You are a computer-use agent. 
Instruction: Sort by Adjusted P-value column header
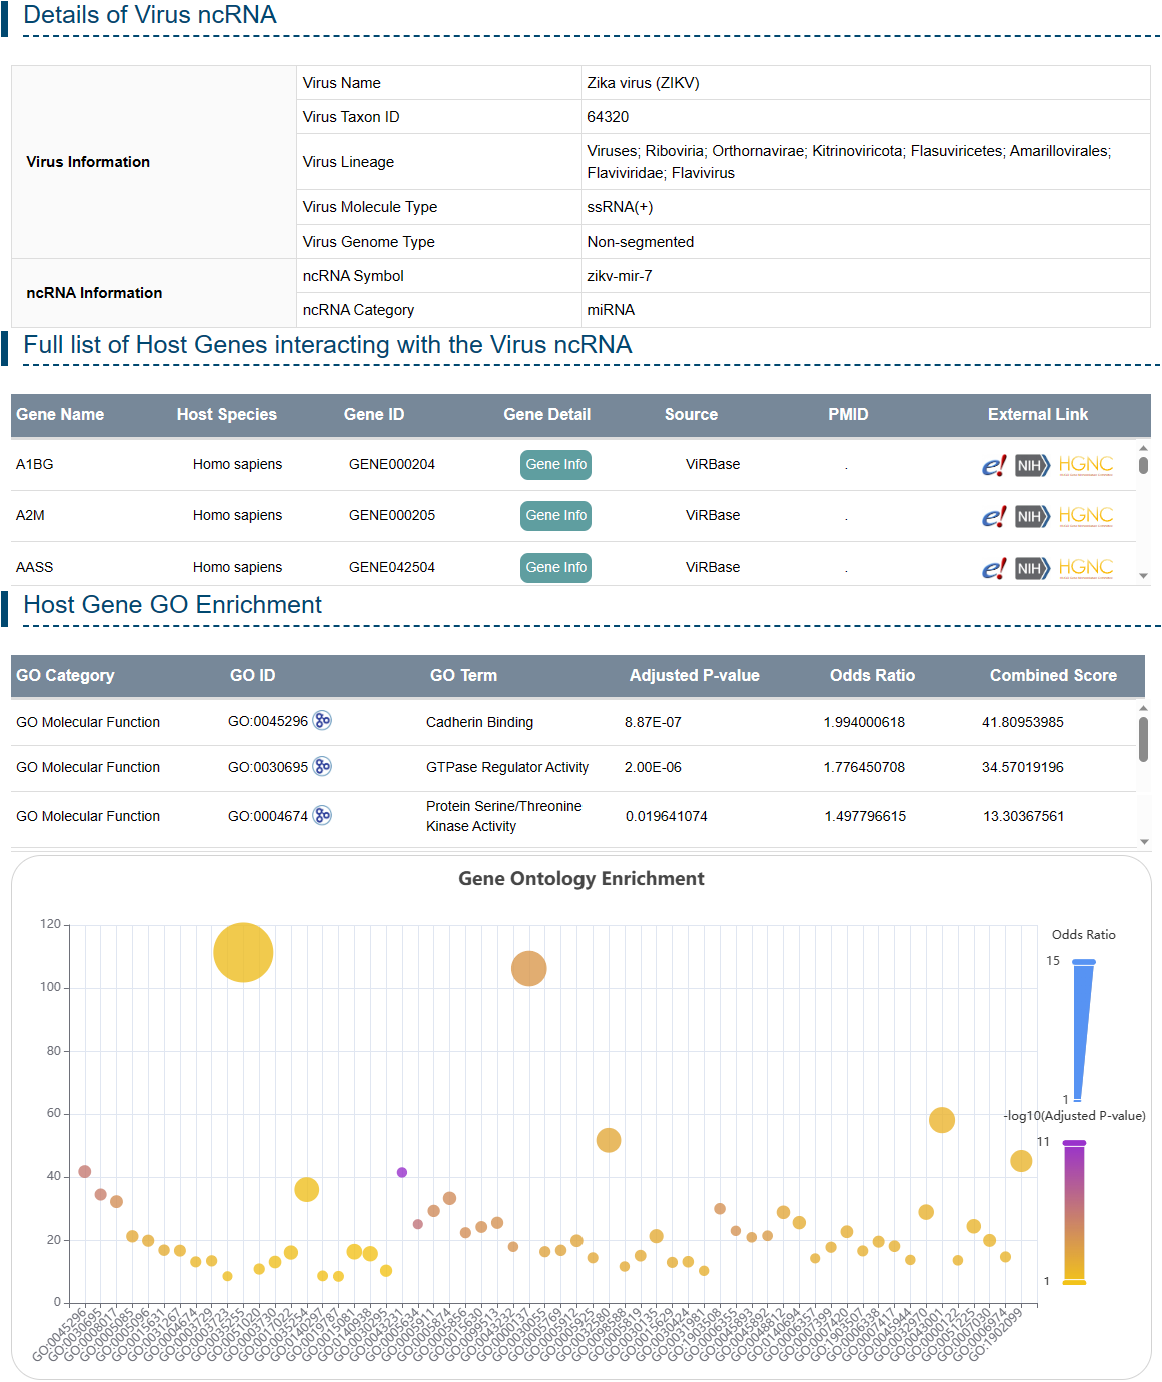pyautogui.click(x=694, y=676)
